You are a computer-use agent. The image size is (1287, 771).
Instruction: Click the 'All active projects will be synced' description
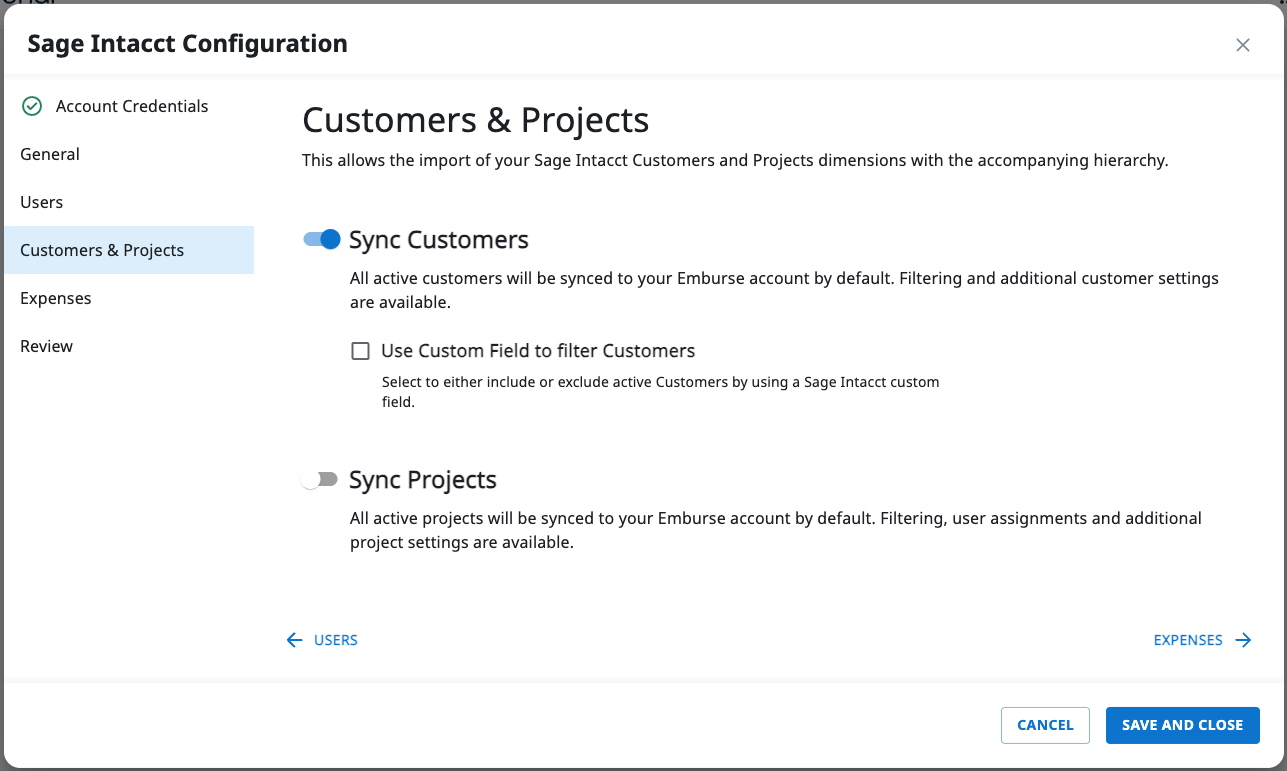776,531
